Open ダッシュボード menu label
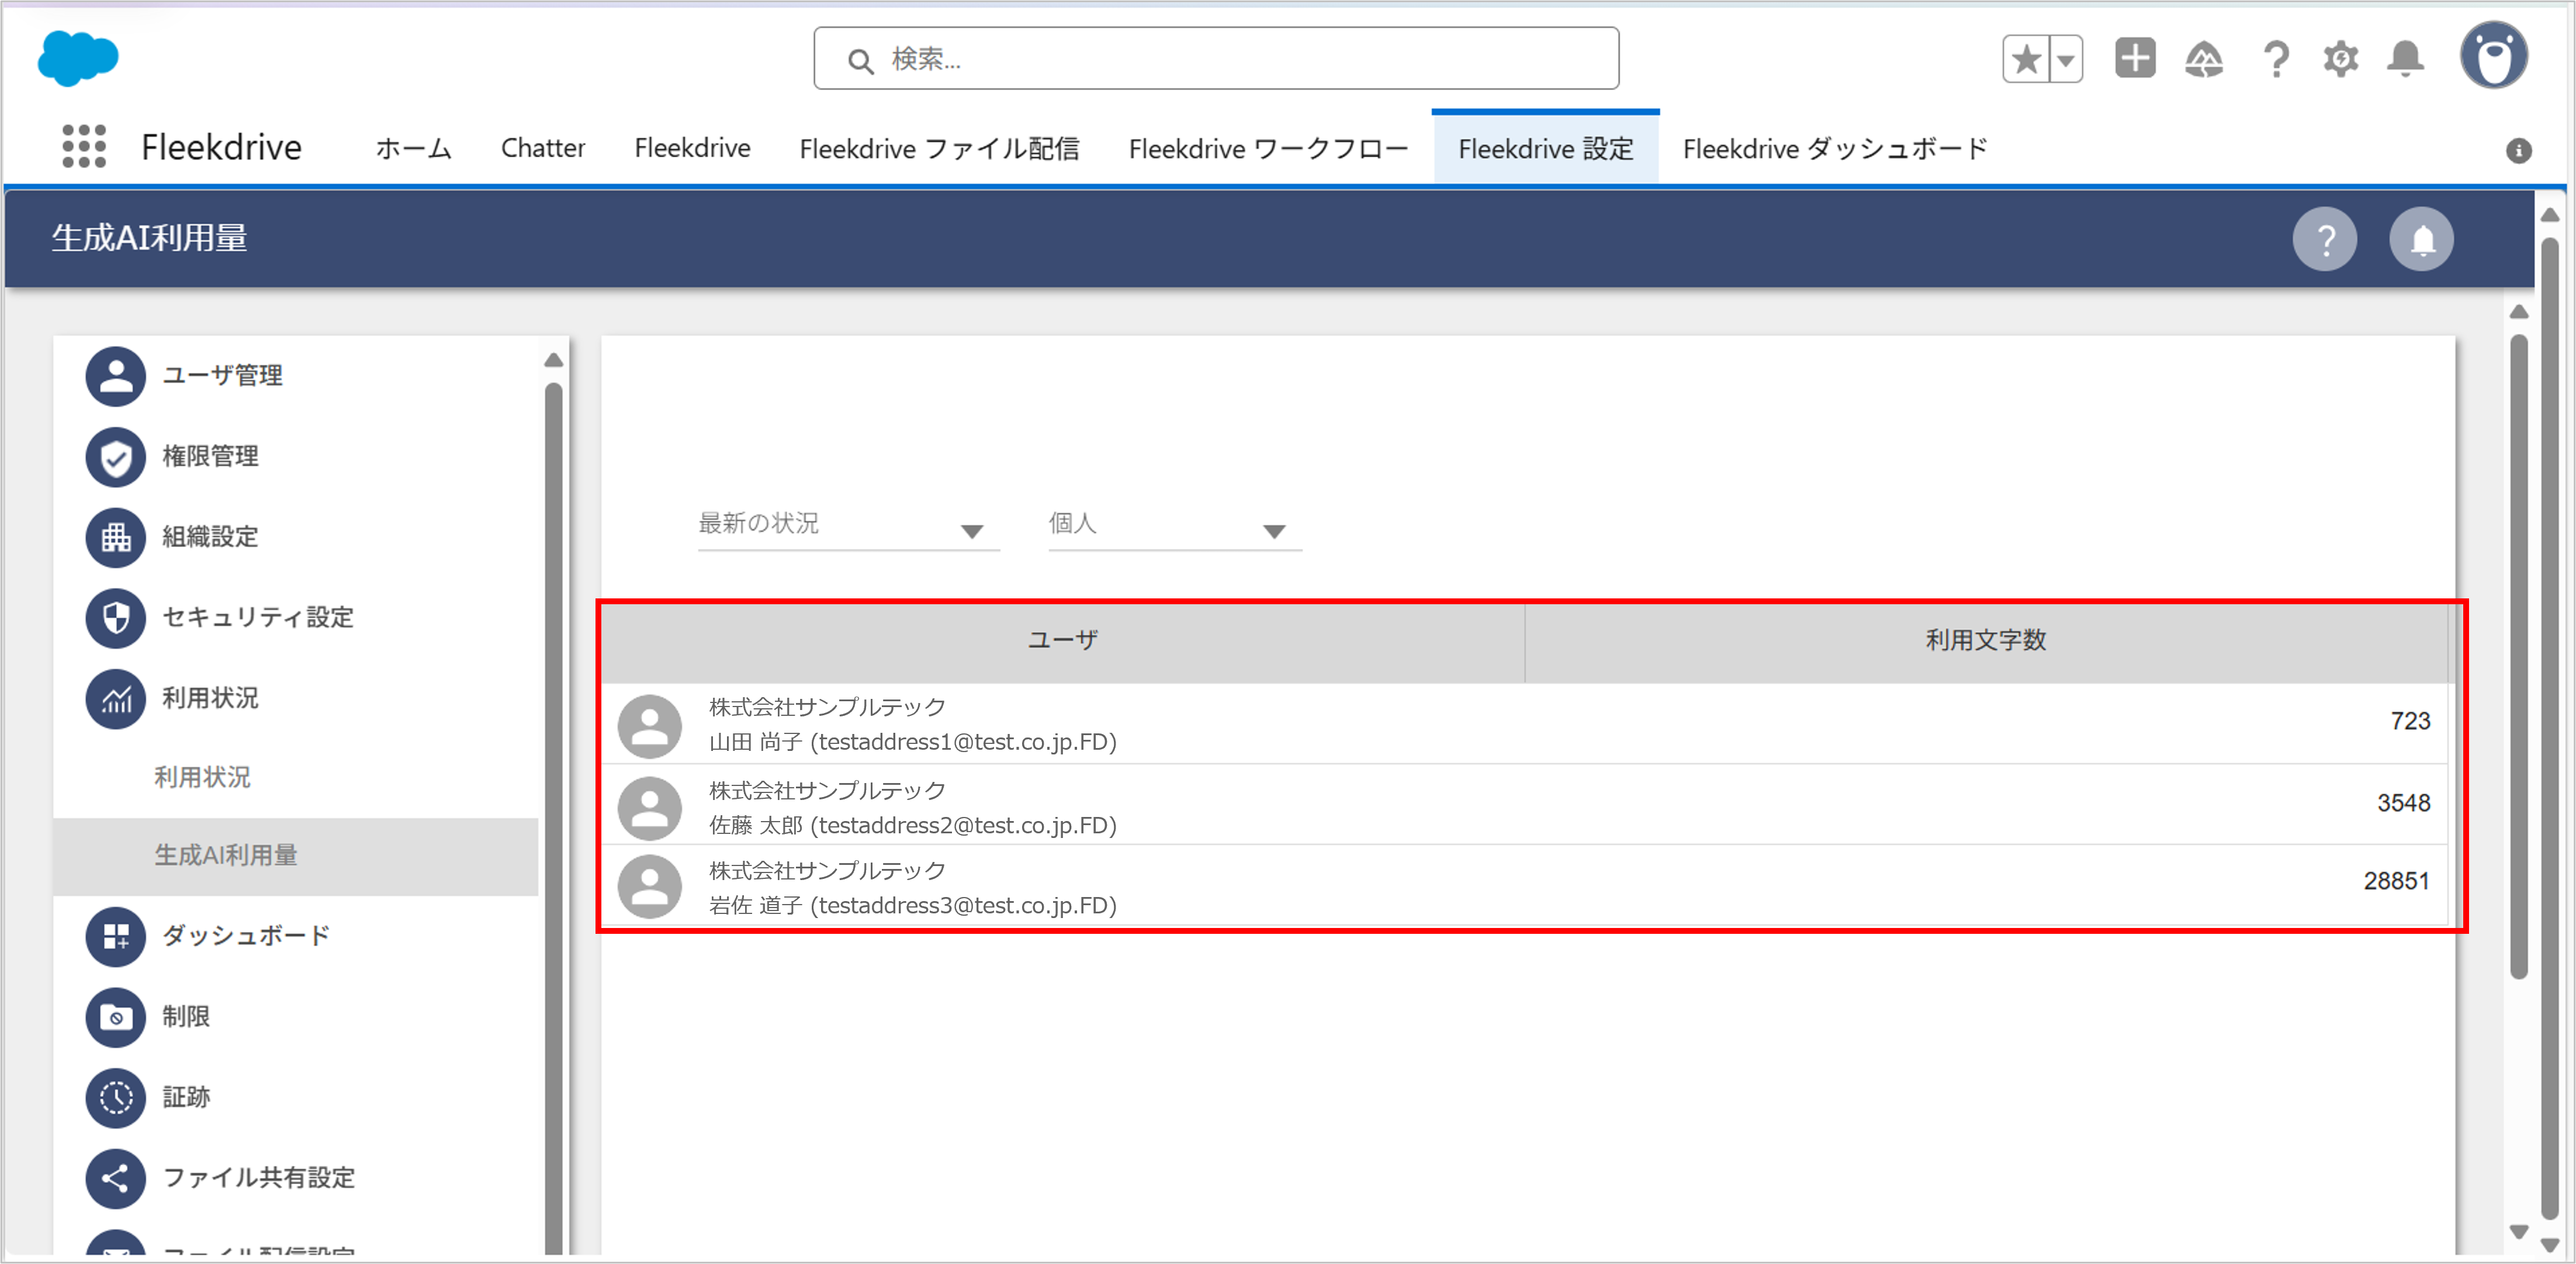 click(x=246, y=936)
